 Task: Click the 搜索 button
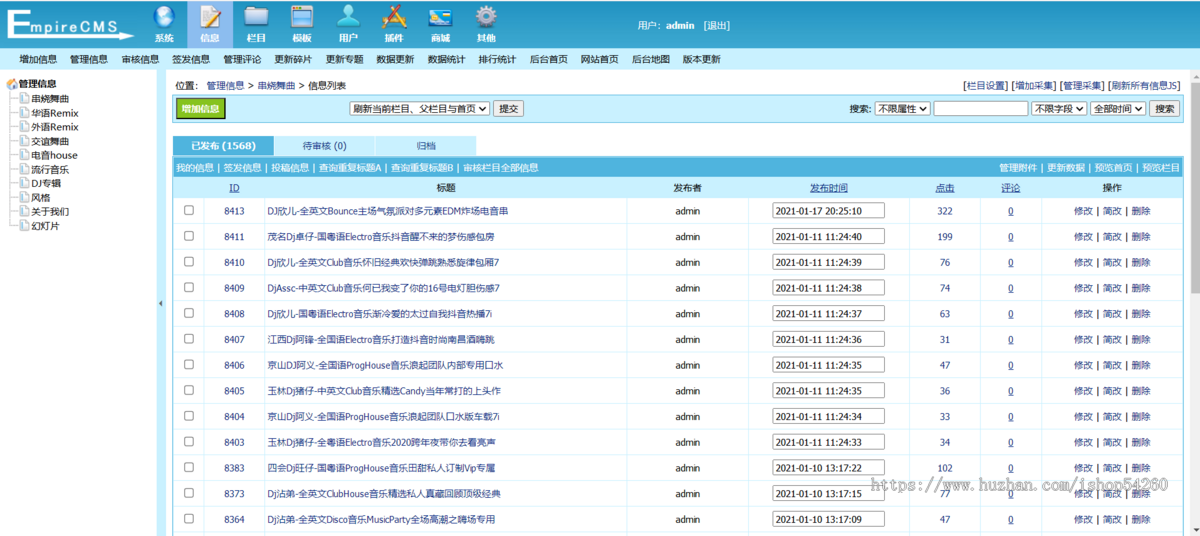coord(1164,108)
